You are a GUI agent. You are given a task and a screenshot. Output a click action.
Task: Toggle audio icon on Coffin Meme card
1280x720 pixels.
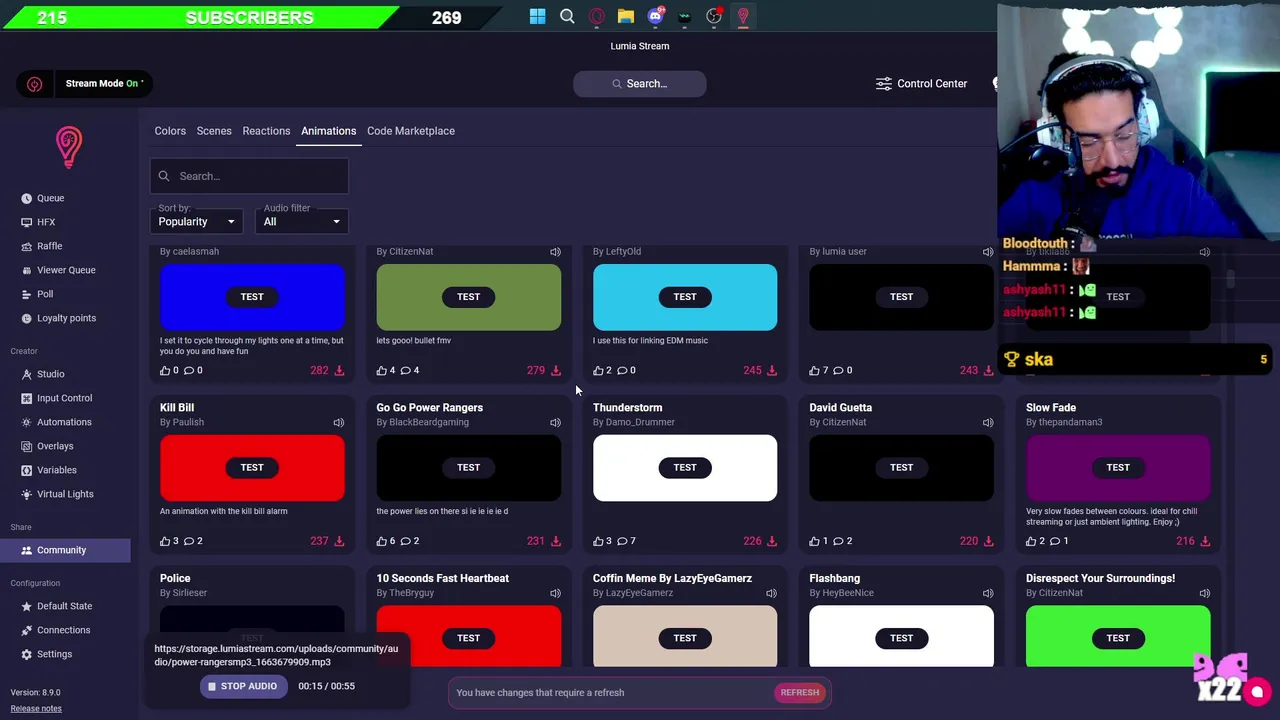[771, 593]
